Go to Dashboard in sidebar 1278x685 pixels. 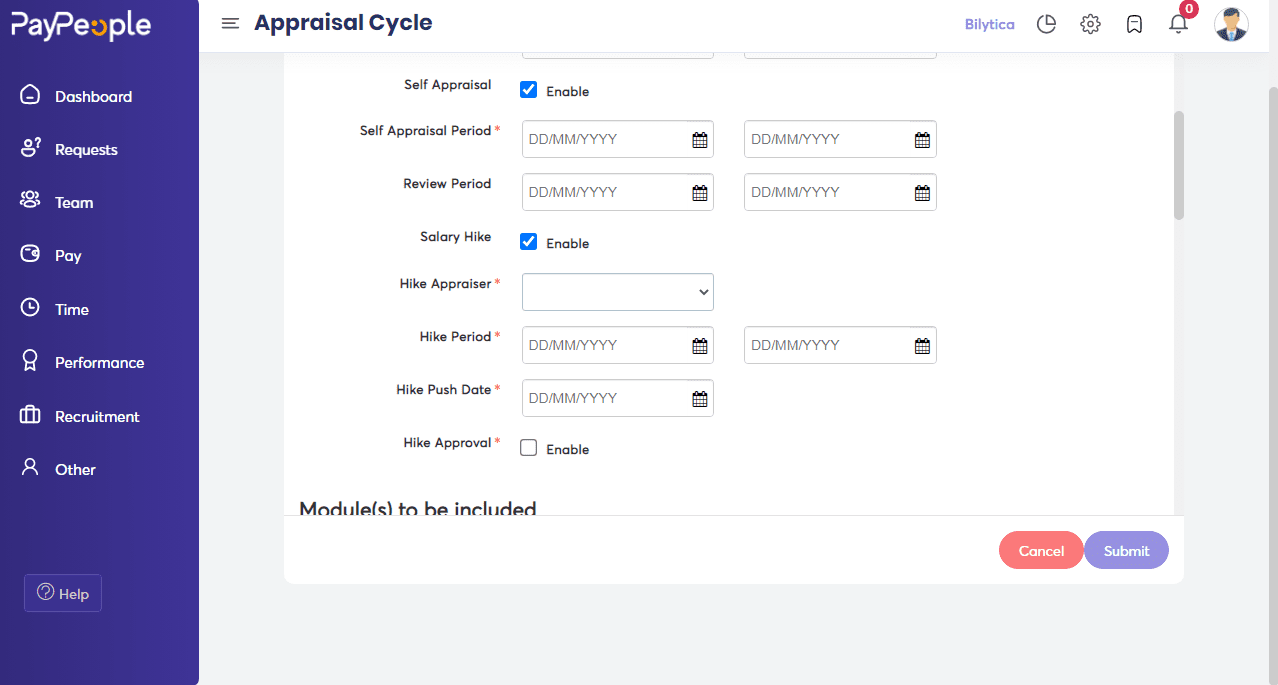pos(93,97)
